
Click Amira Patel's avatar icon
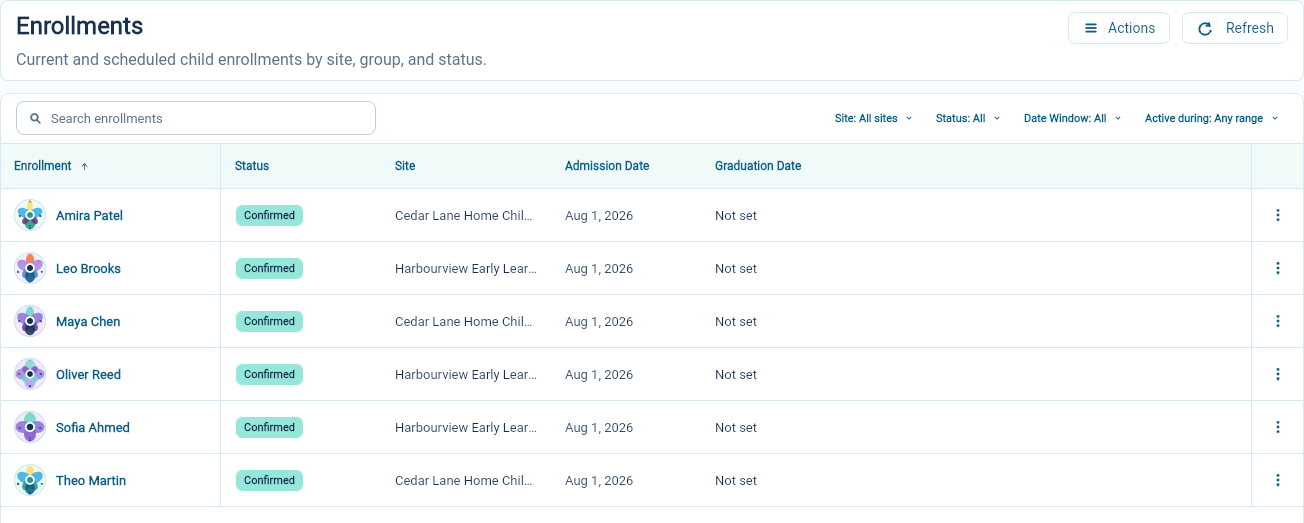(30, 215)
